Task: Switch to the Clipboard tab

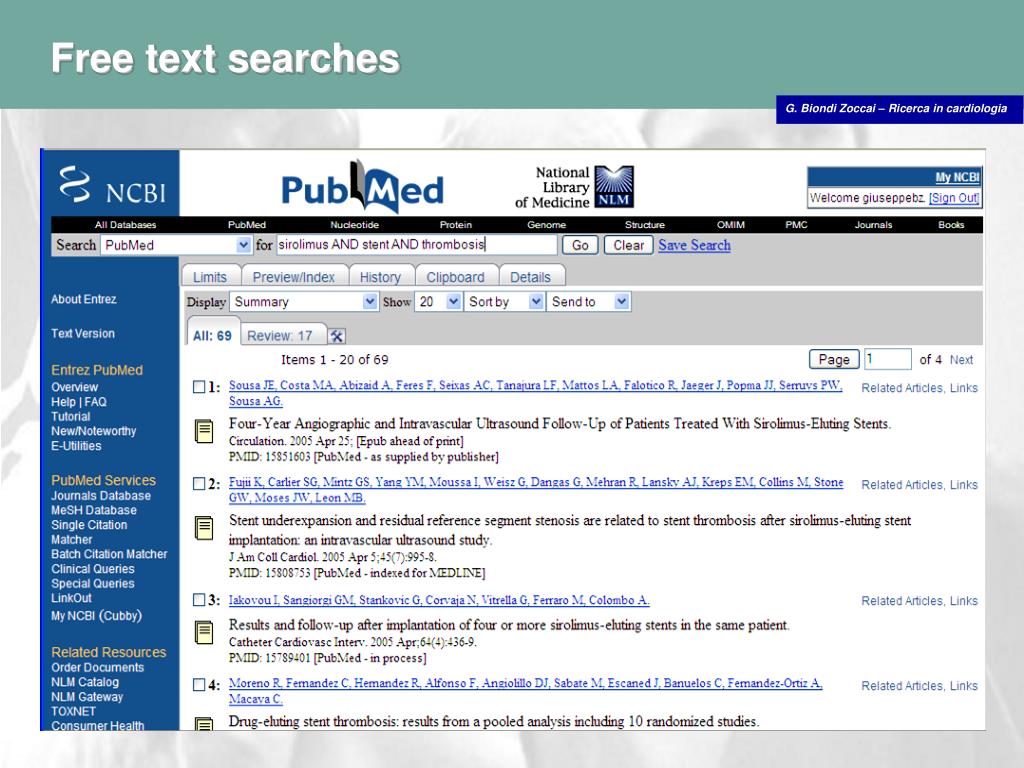Action: [456, 277]
